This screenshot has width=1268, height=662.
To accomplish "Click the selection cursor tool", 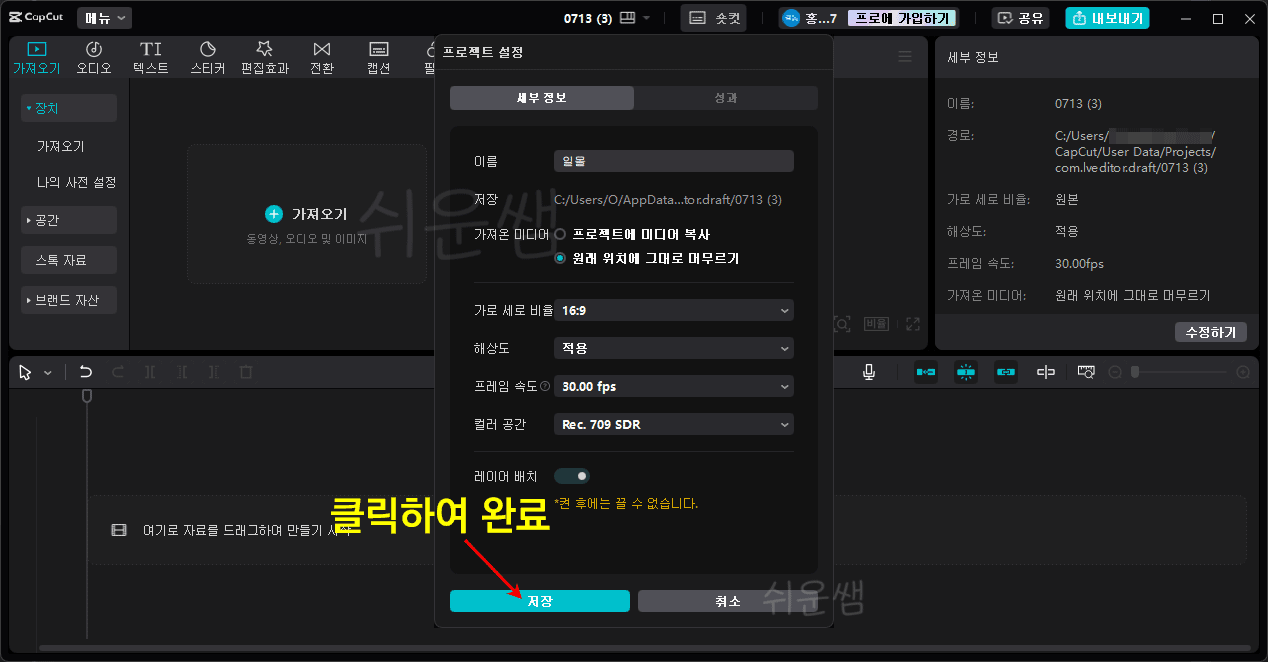I will pyautogui.click(x=26, y=372).
